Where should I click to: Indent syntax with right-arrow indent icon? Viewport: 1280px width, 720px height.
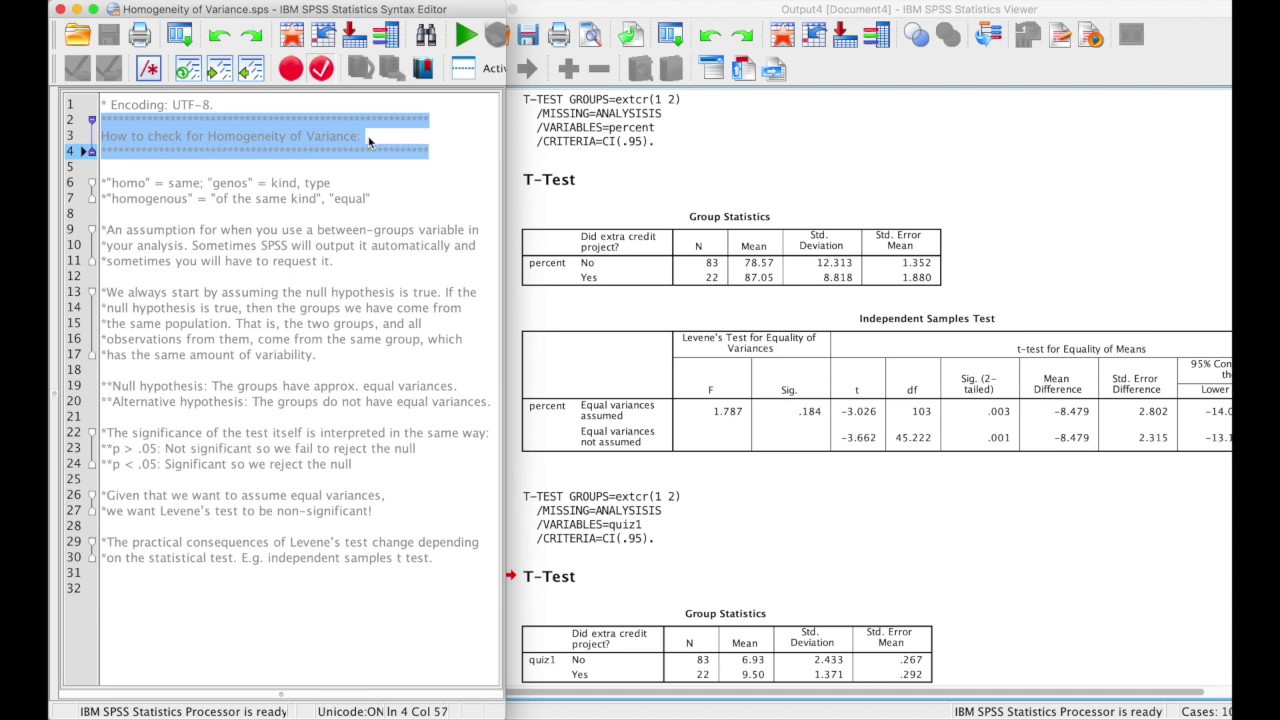[219, 69]
